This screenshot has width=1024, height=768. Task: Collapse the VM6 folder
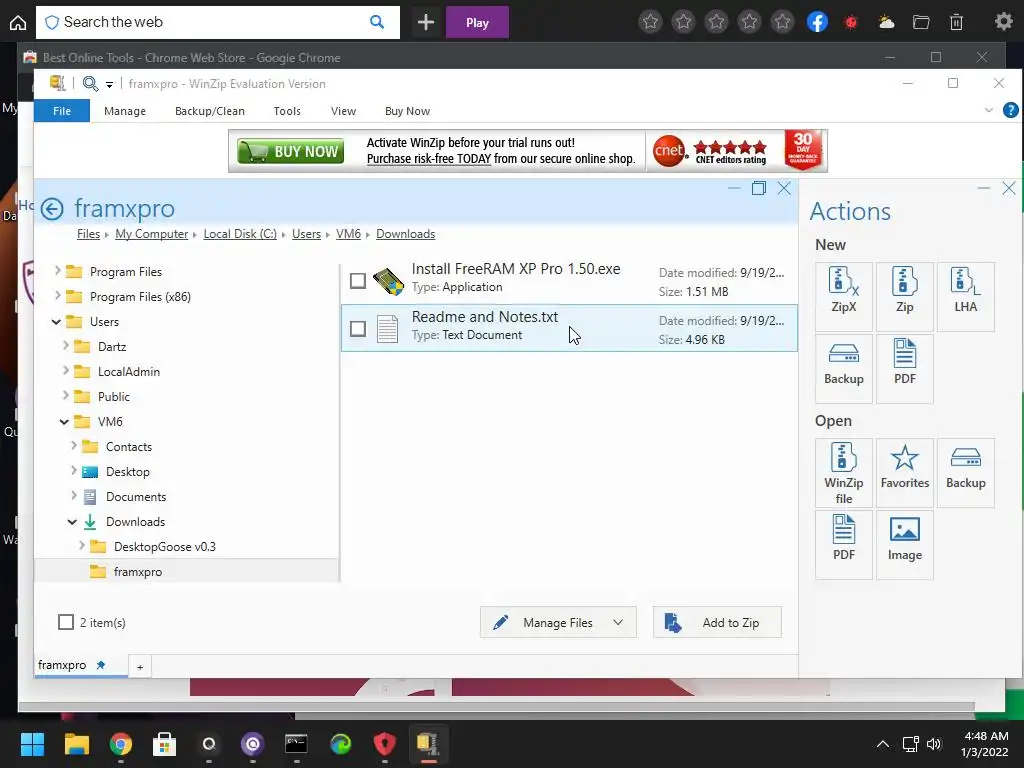(x=64, y=421)
